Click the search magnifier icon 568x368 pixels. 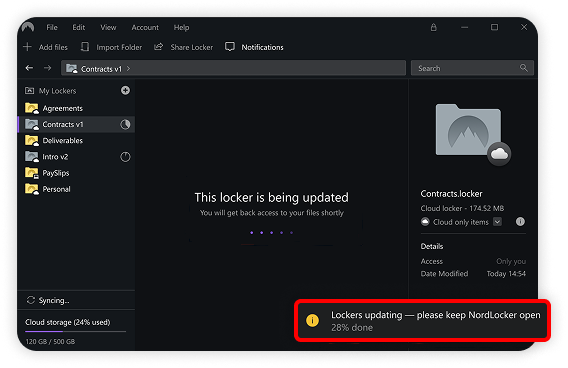tap(523, 68)
